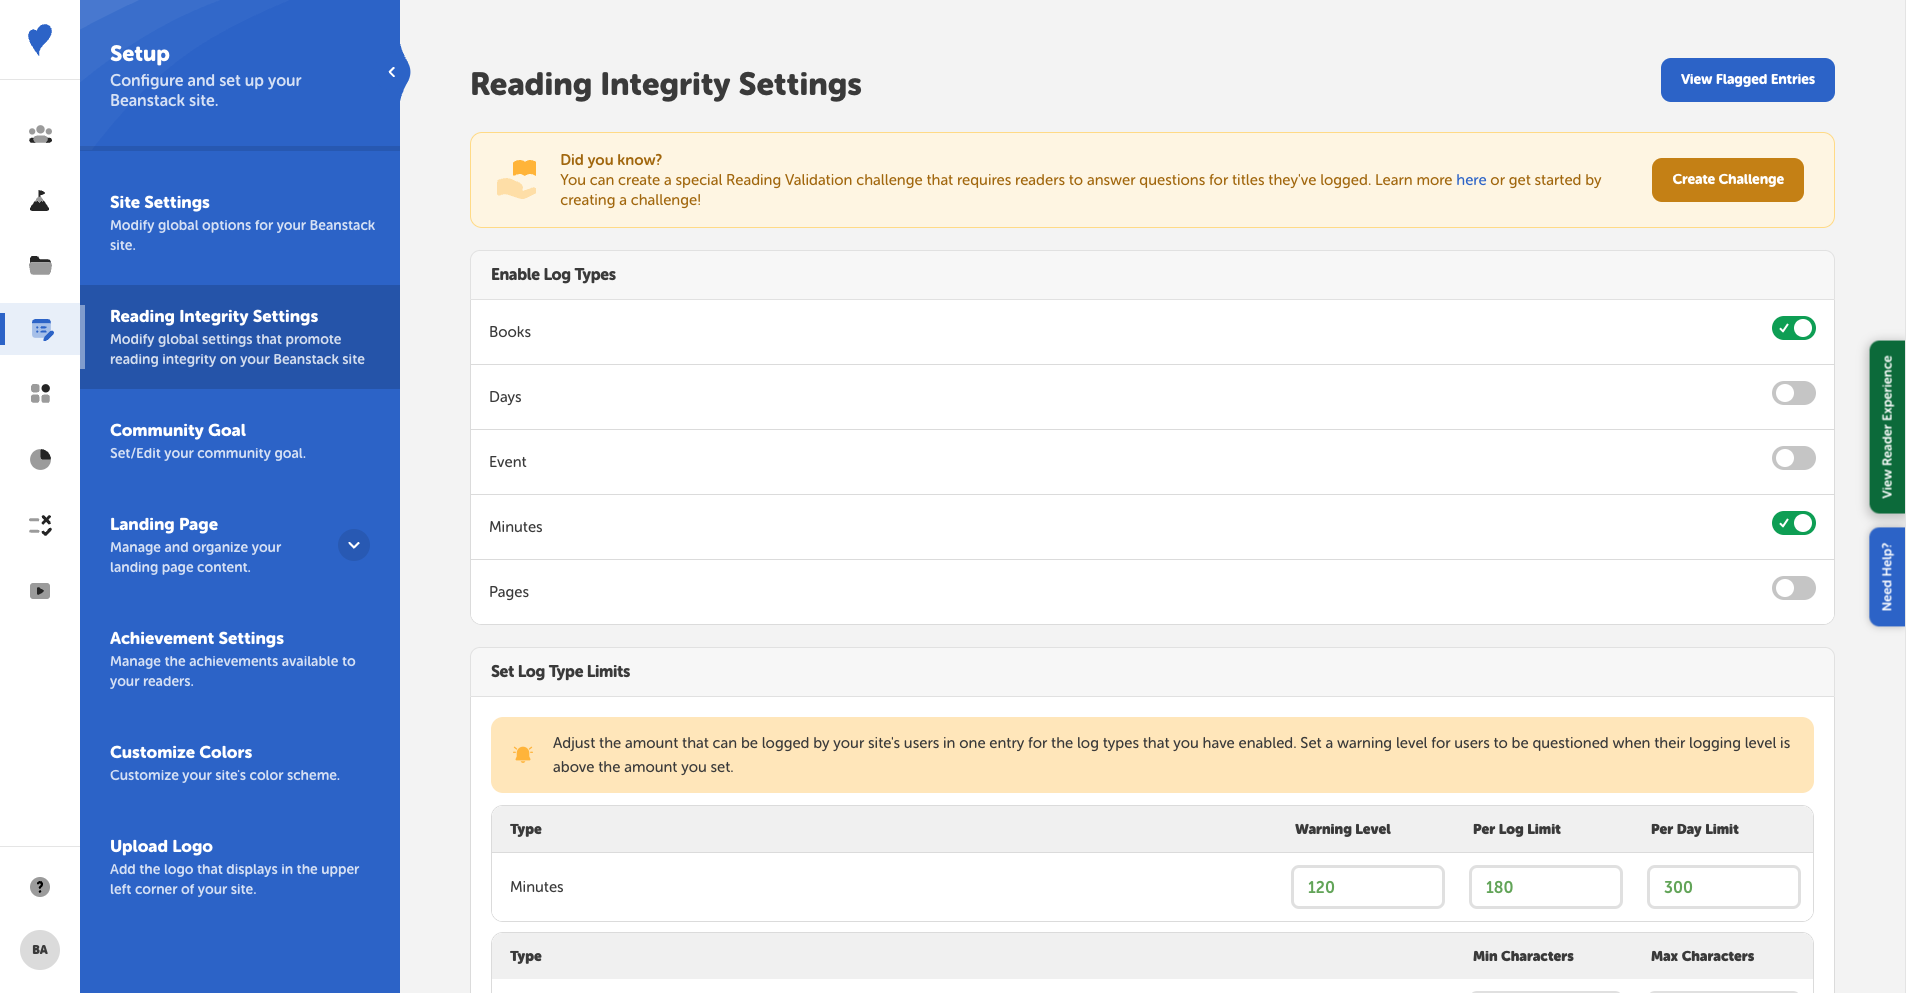Turn on the Days log type
The image size is (1906, 993).
[x=1792, y=392]
